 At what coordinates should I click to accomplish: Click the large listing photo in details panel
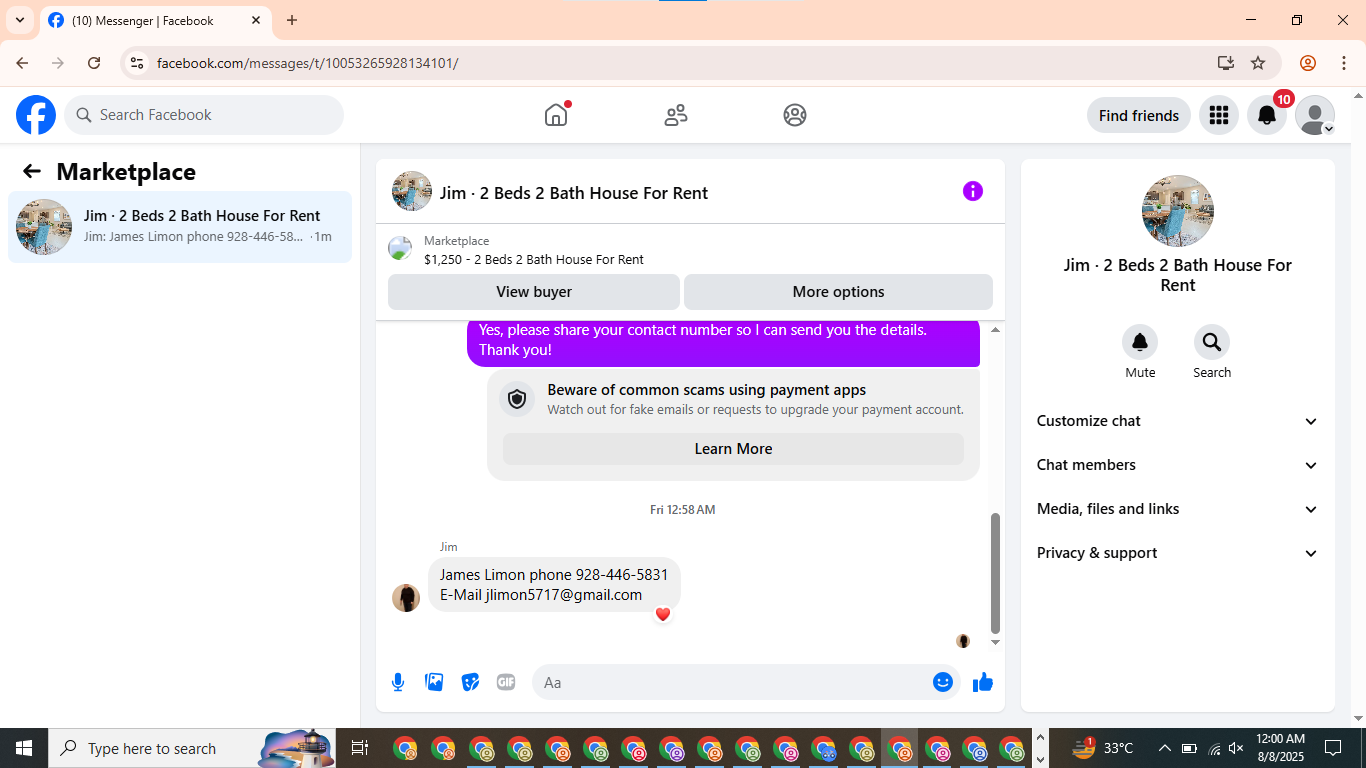click(x=1178, y=211)
